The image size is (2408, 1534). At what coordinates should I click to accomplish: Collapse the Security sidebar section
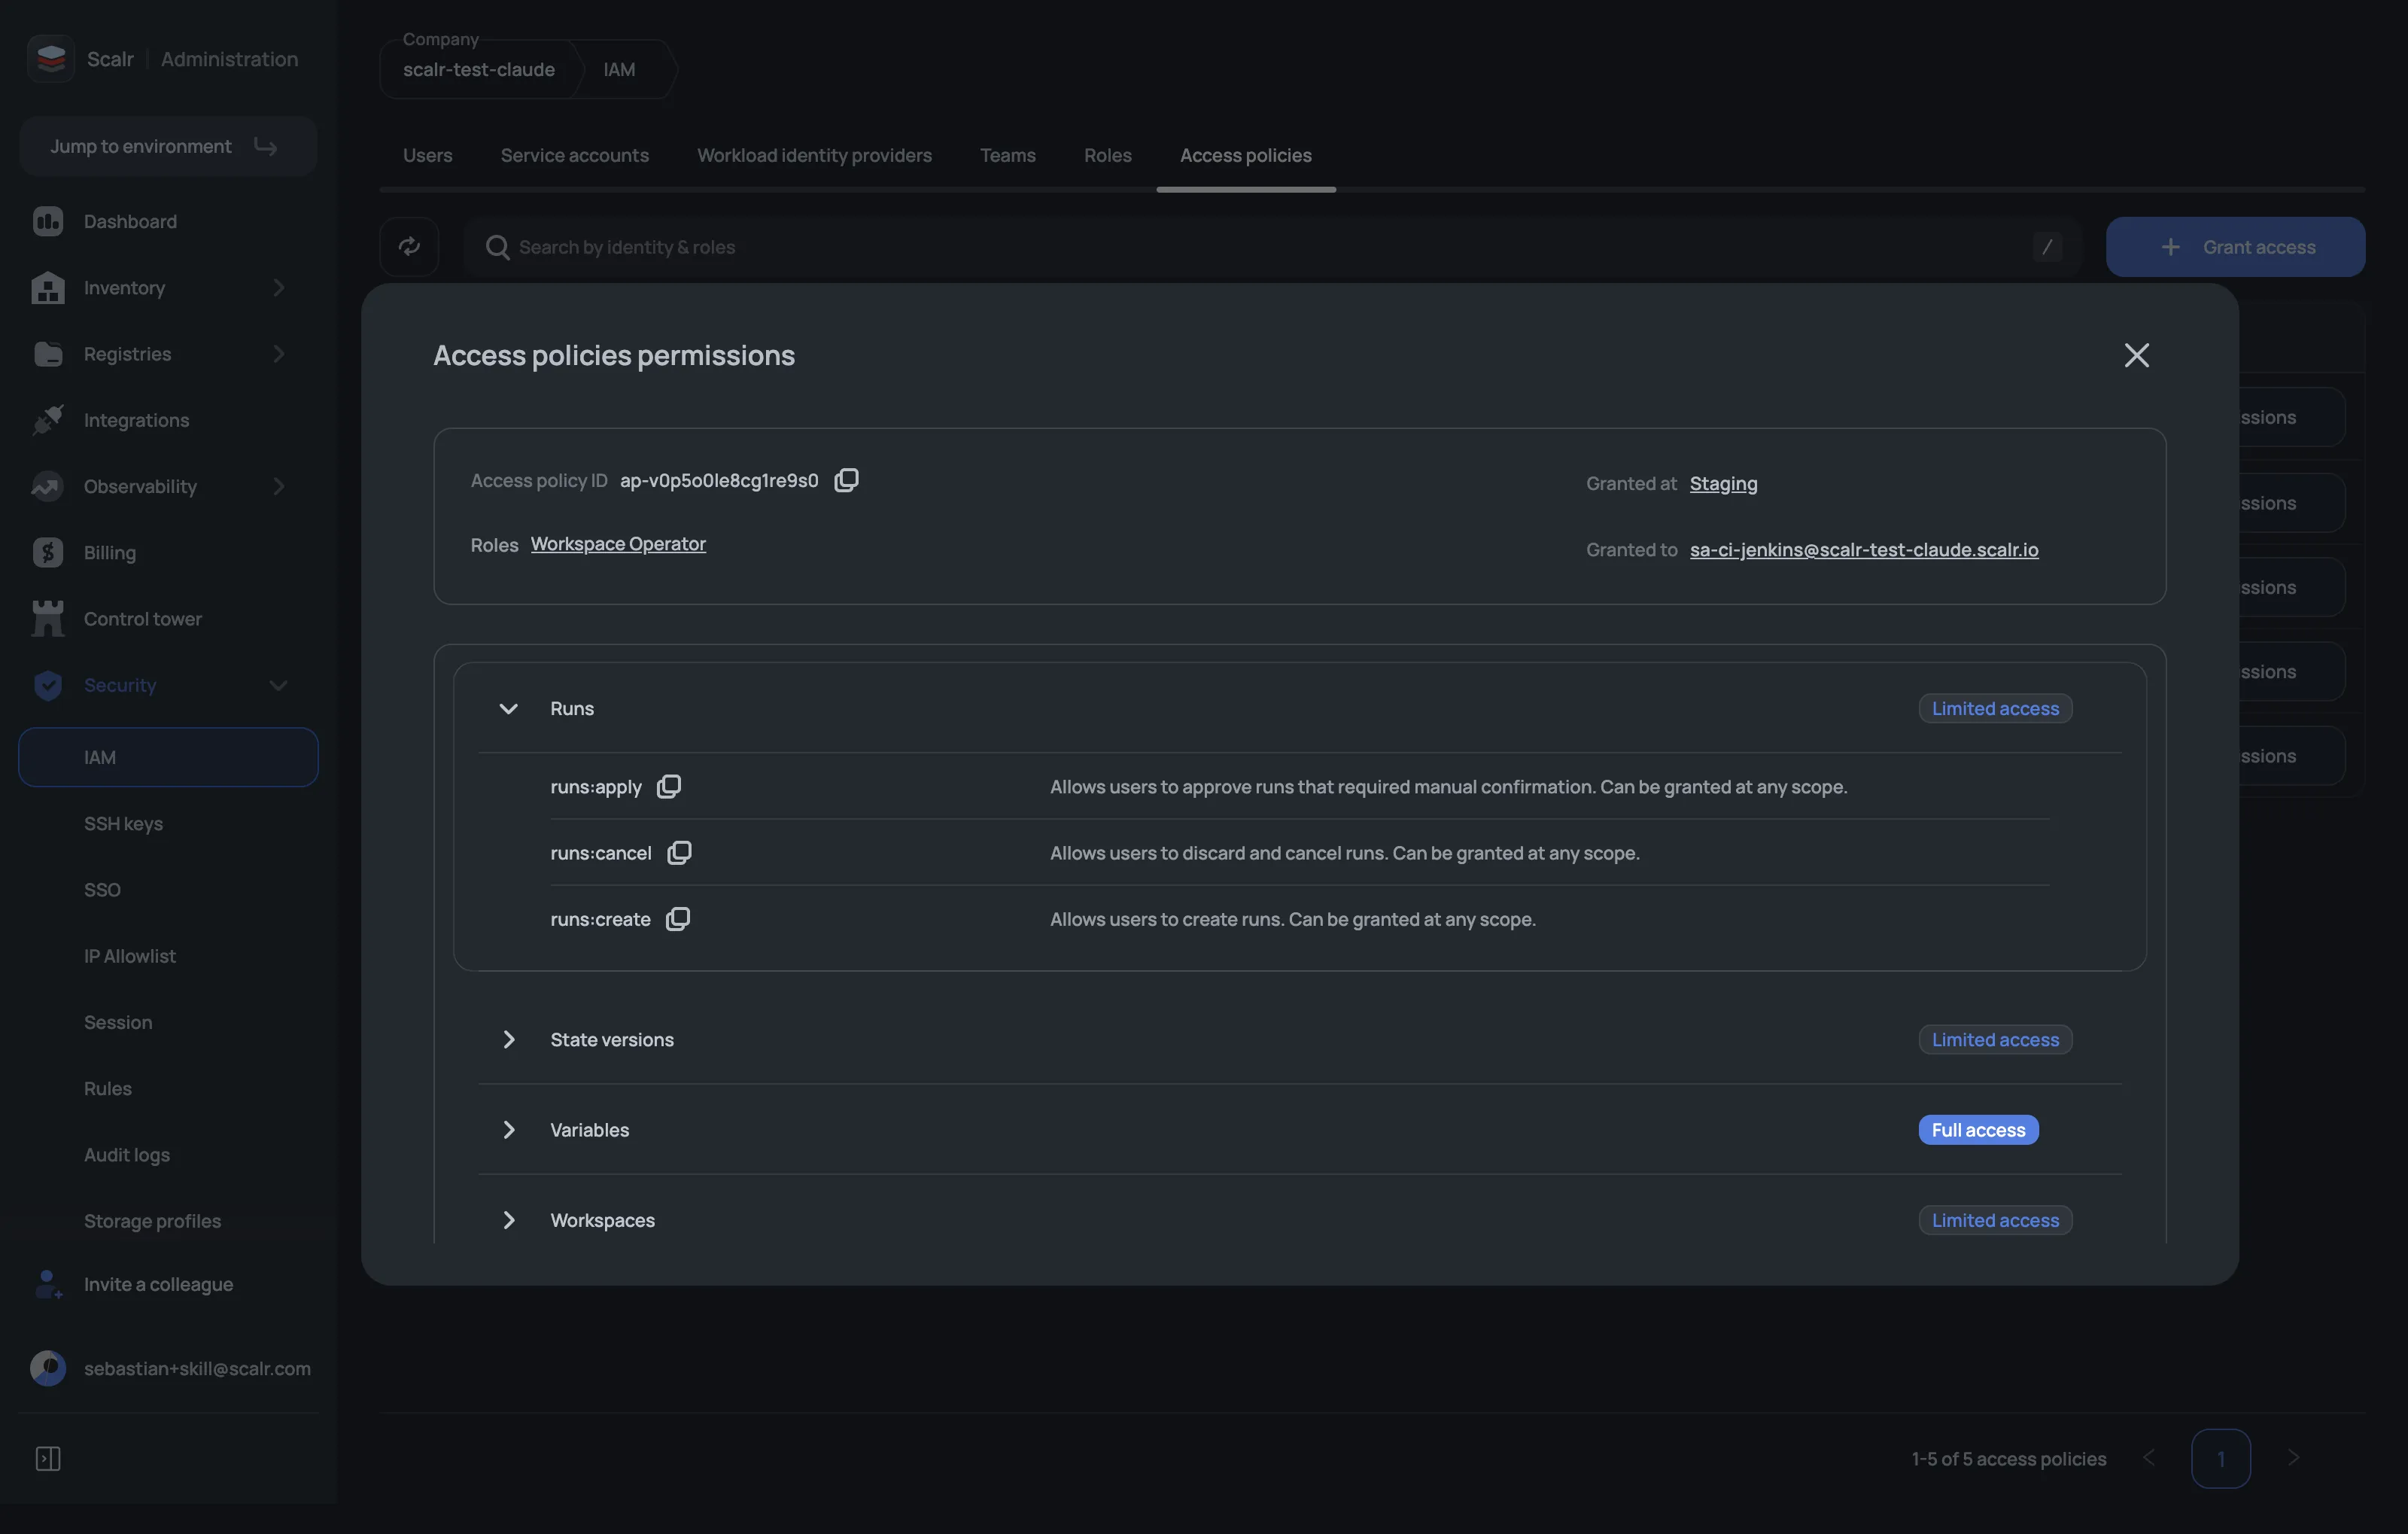[x=278, y=686]
